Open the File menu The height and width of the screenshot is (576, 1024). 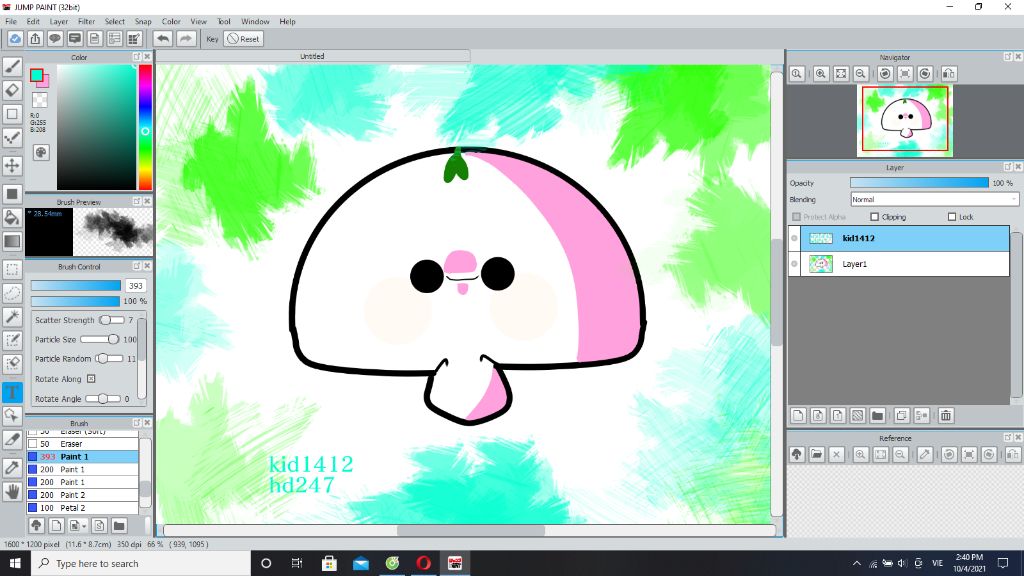(x=11, y=22)
